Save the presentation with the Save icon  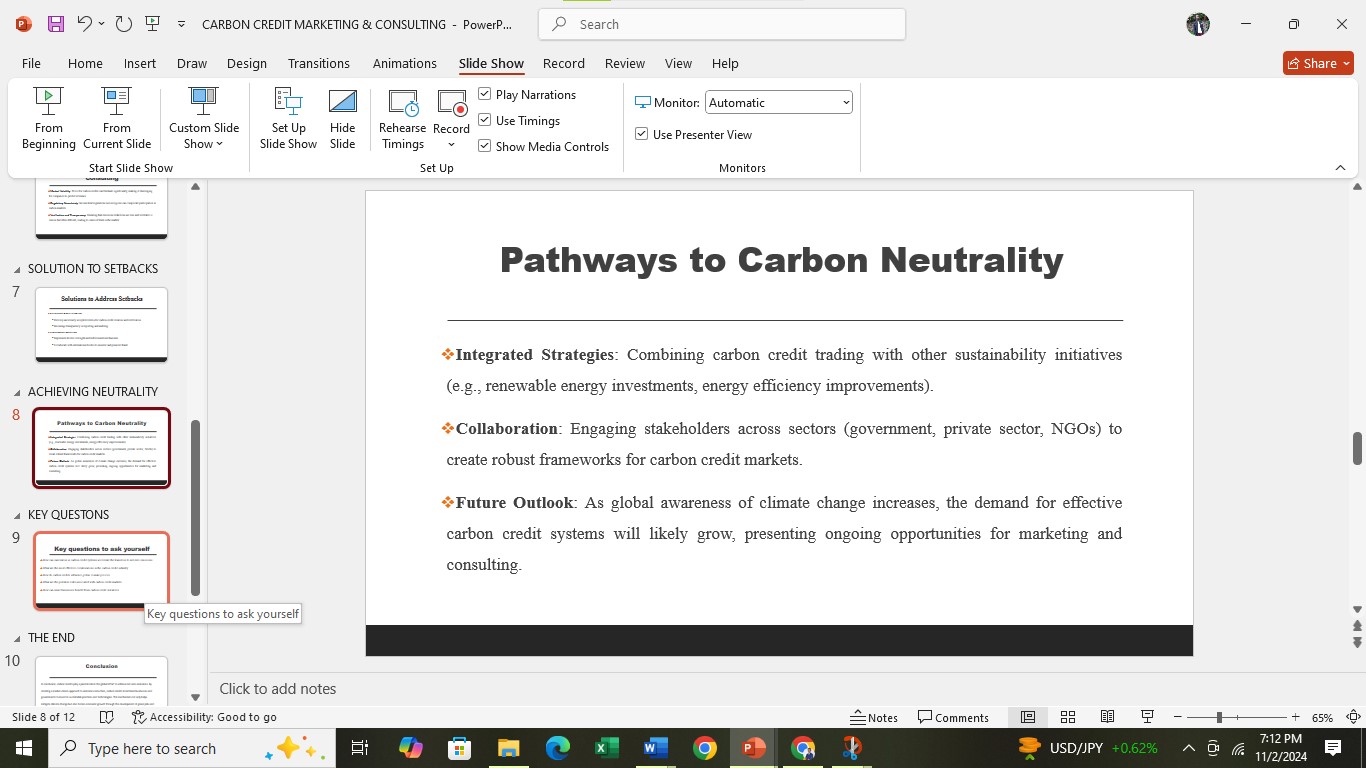click(x=56, y=24)
